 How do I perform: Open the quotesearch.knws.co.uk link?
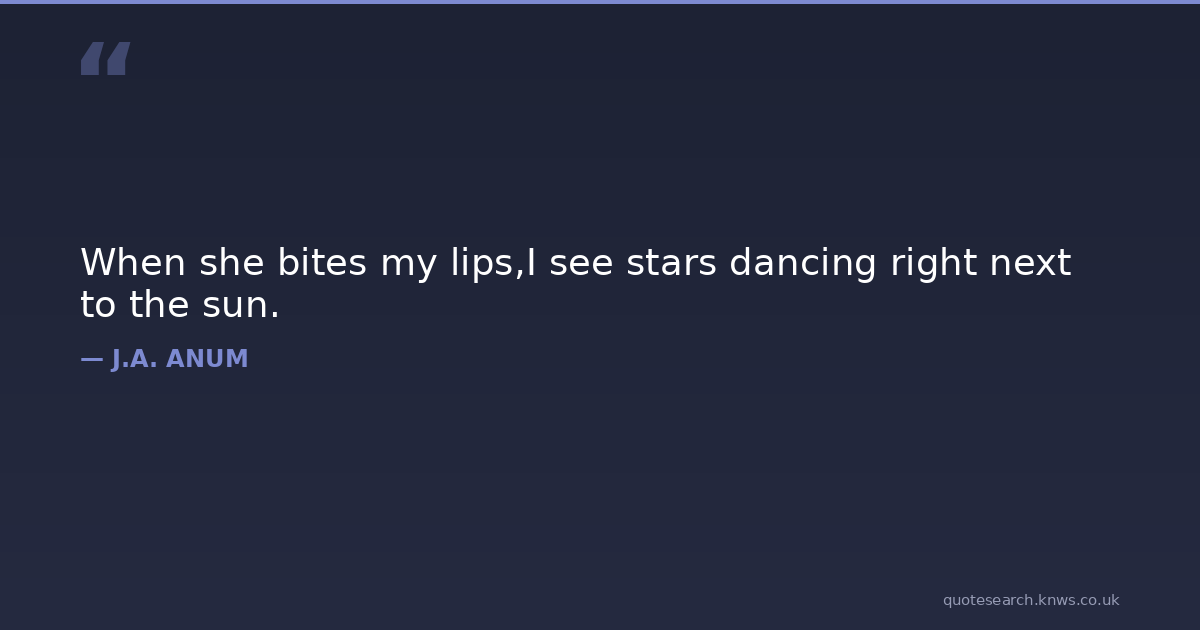pyautogui.click(x=1030, y=600)
